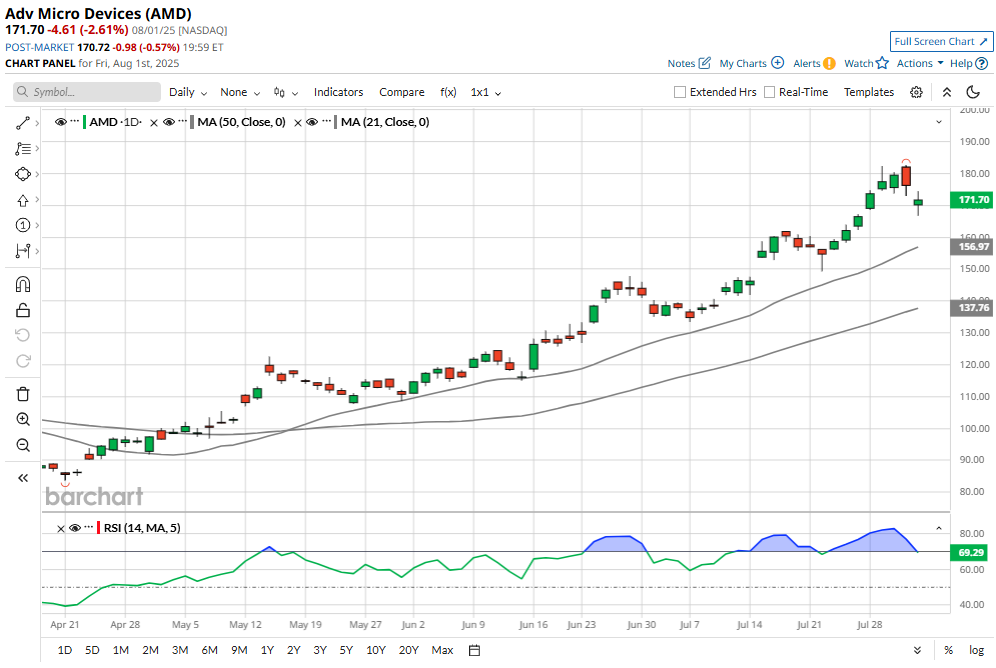996x668 pixels.
Task: Zoom out on the chart
Action: pos(23,445)
